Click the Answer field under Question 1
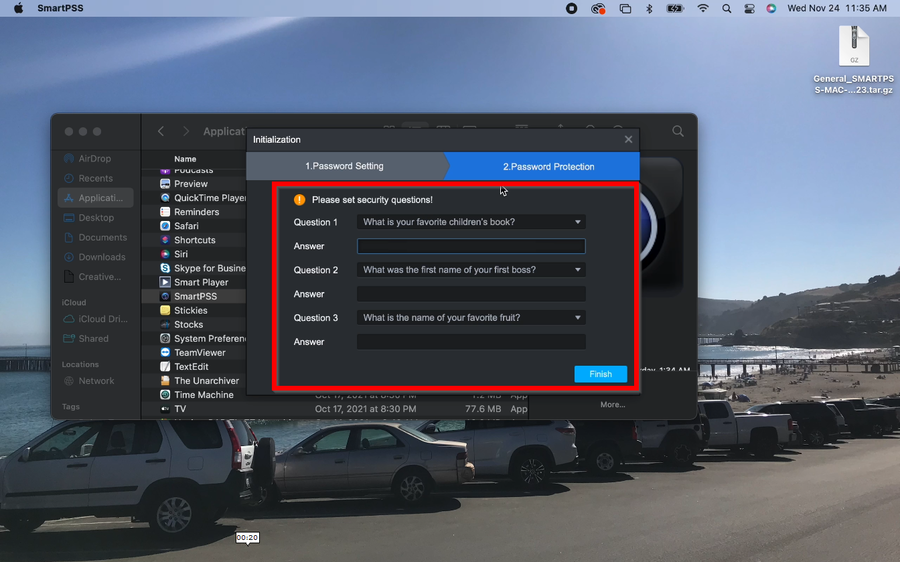The height and width of the screenshot is (562, 900). [471, 246]
